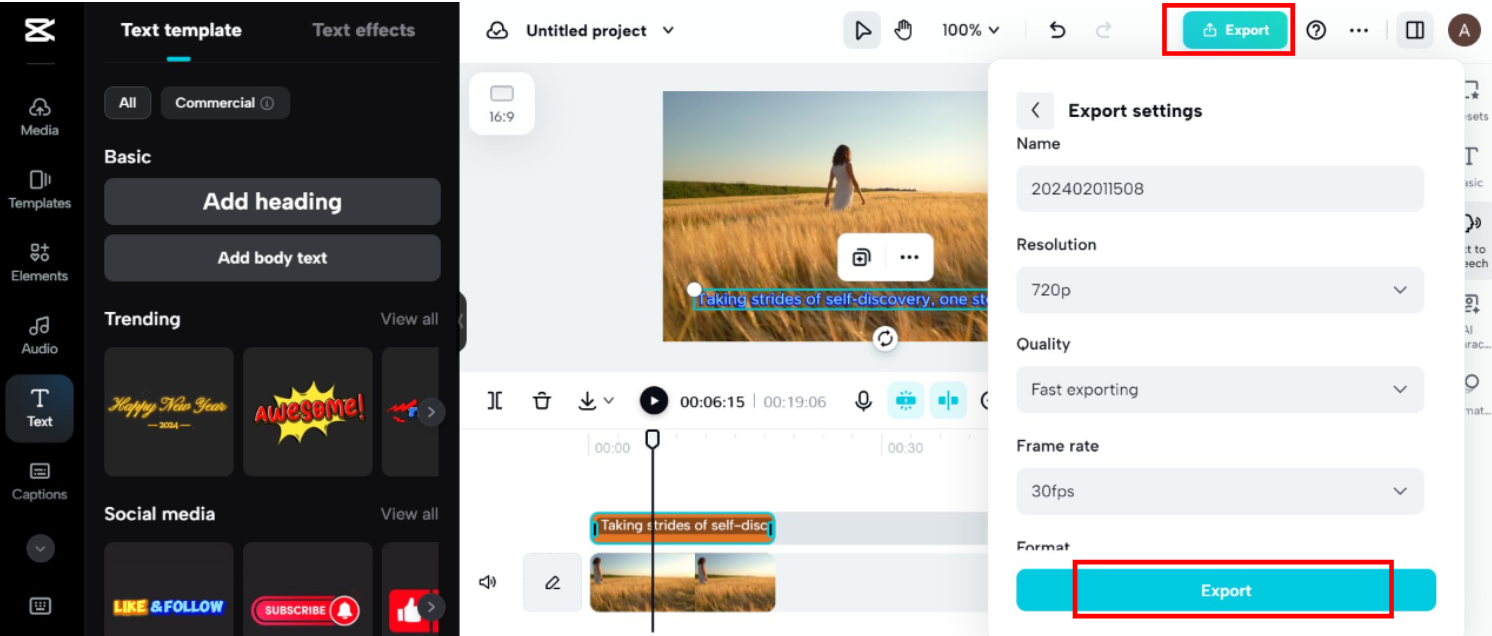The width and height of the screenshot is (1492, 636).
Task: Open the top bar more options menu
Action: (1358, 30)
